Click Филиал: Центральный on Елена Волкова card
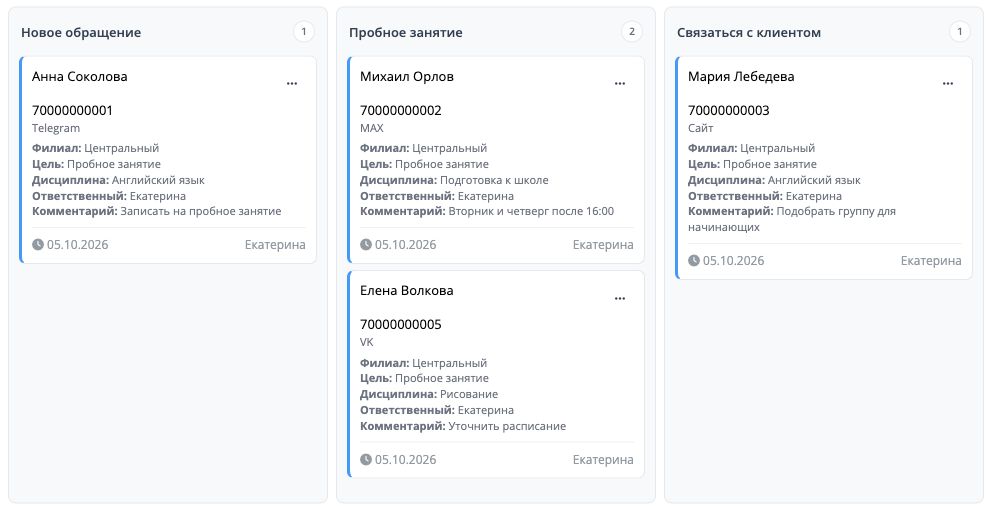The image size is (990, 510). click(424, 363)
